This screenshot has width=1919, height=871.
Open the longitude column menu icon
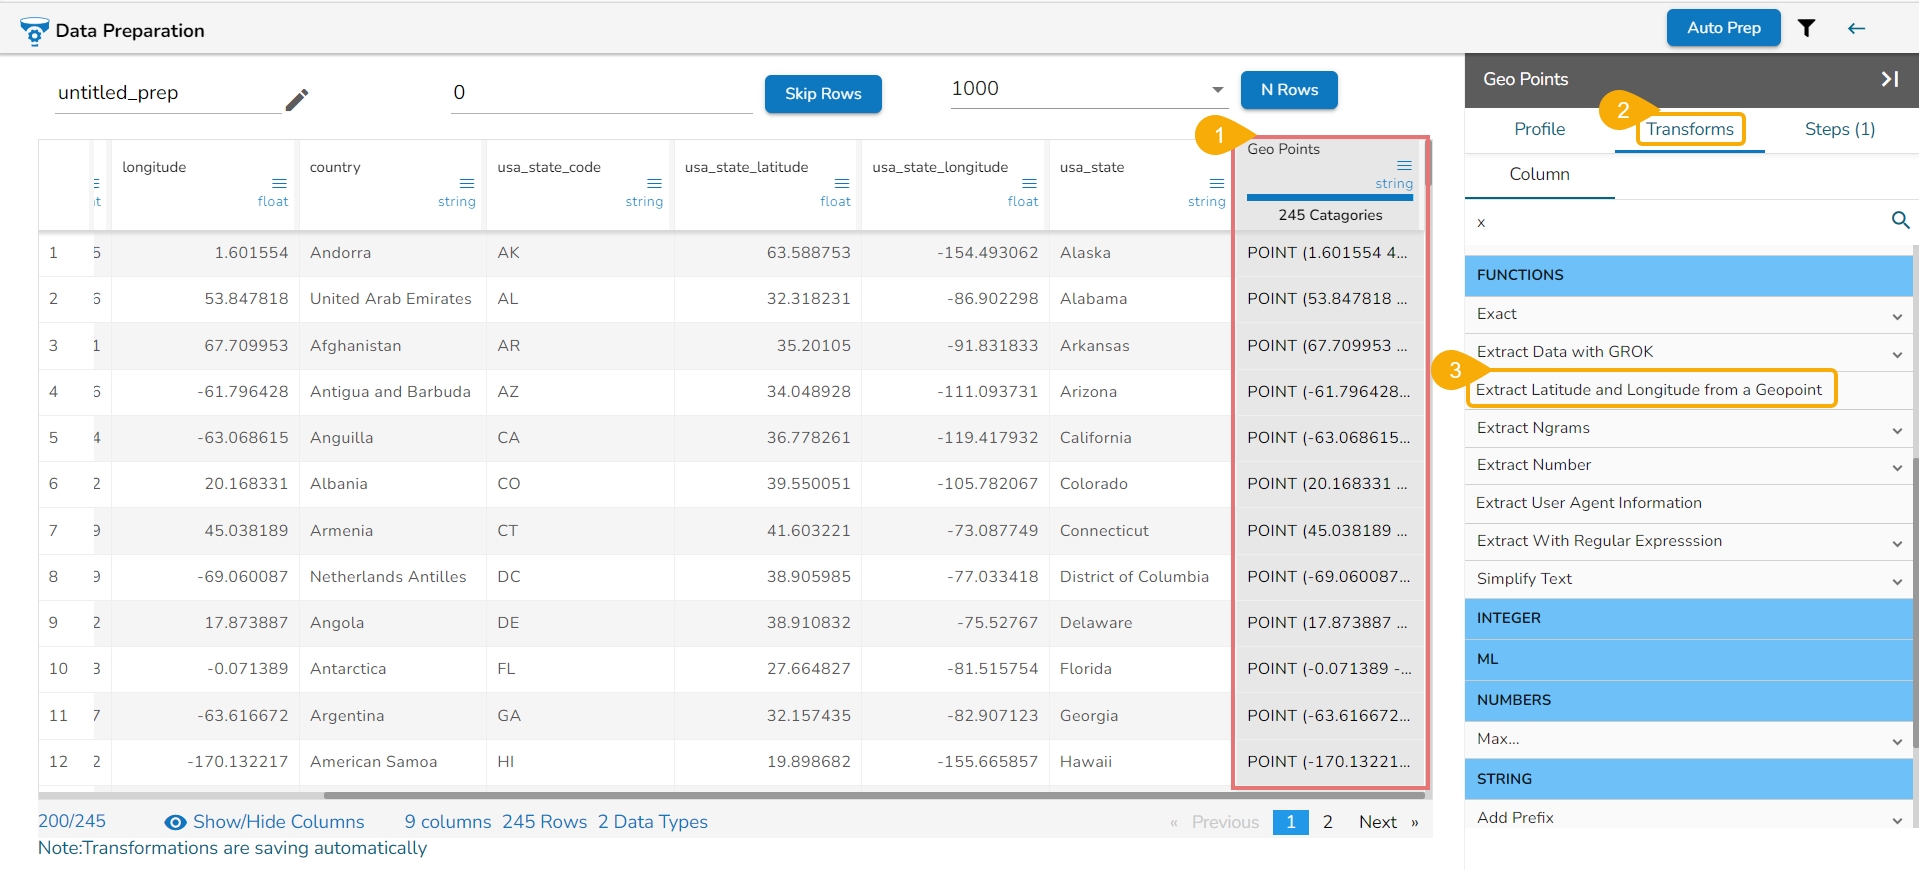pyautogui.click(x=279, y=183)
